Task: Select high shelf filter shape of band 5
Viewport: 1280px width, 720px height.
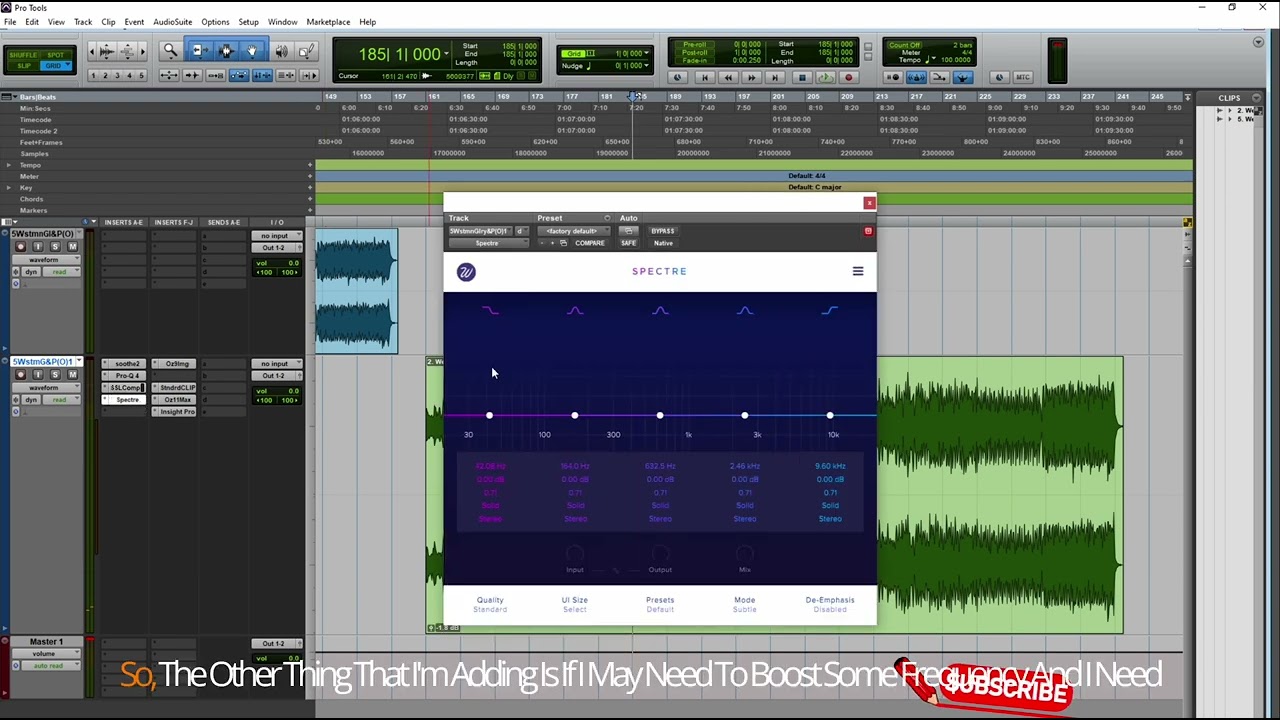Action: (830, 311)
